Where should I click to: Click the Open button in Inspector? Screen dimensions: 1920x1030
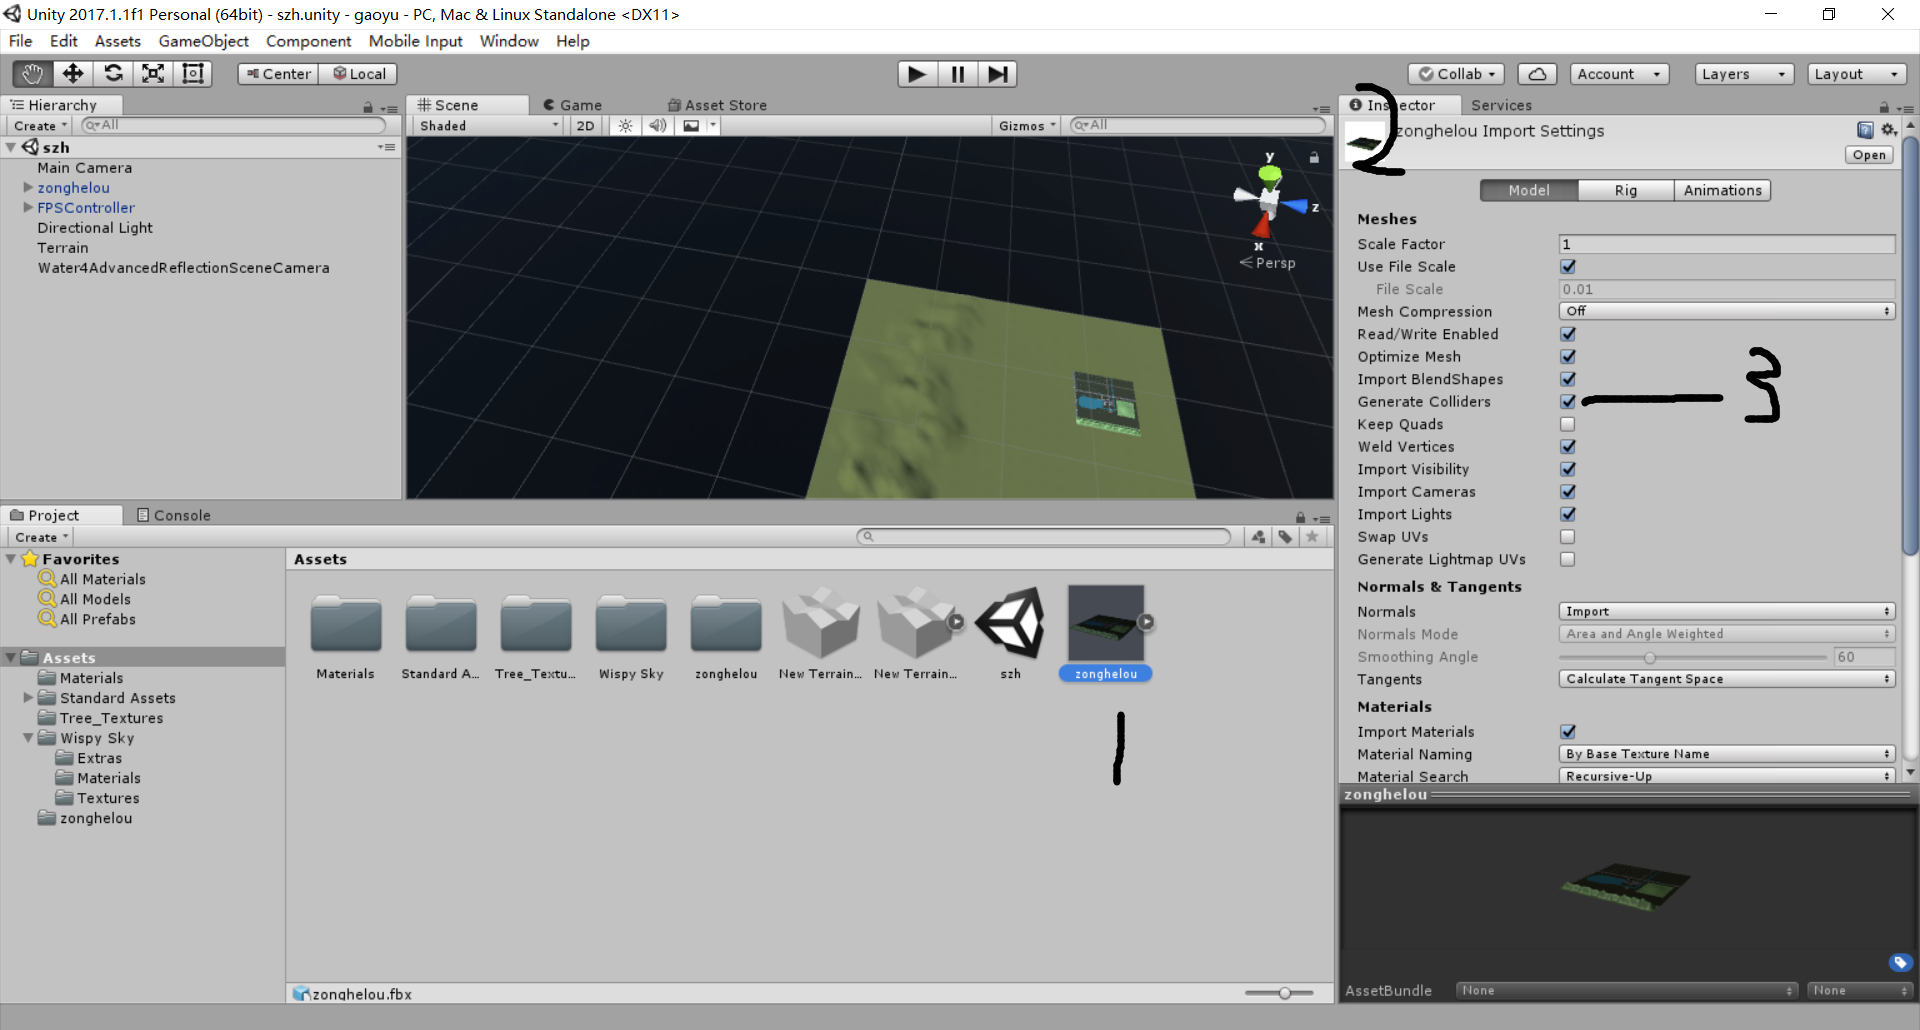pos(1869,155)
